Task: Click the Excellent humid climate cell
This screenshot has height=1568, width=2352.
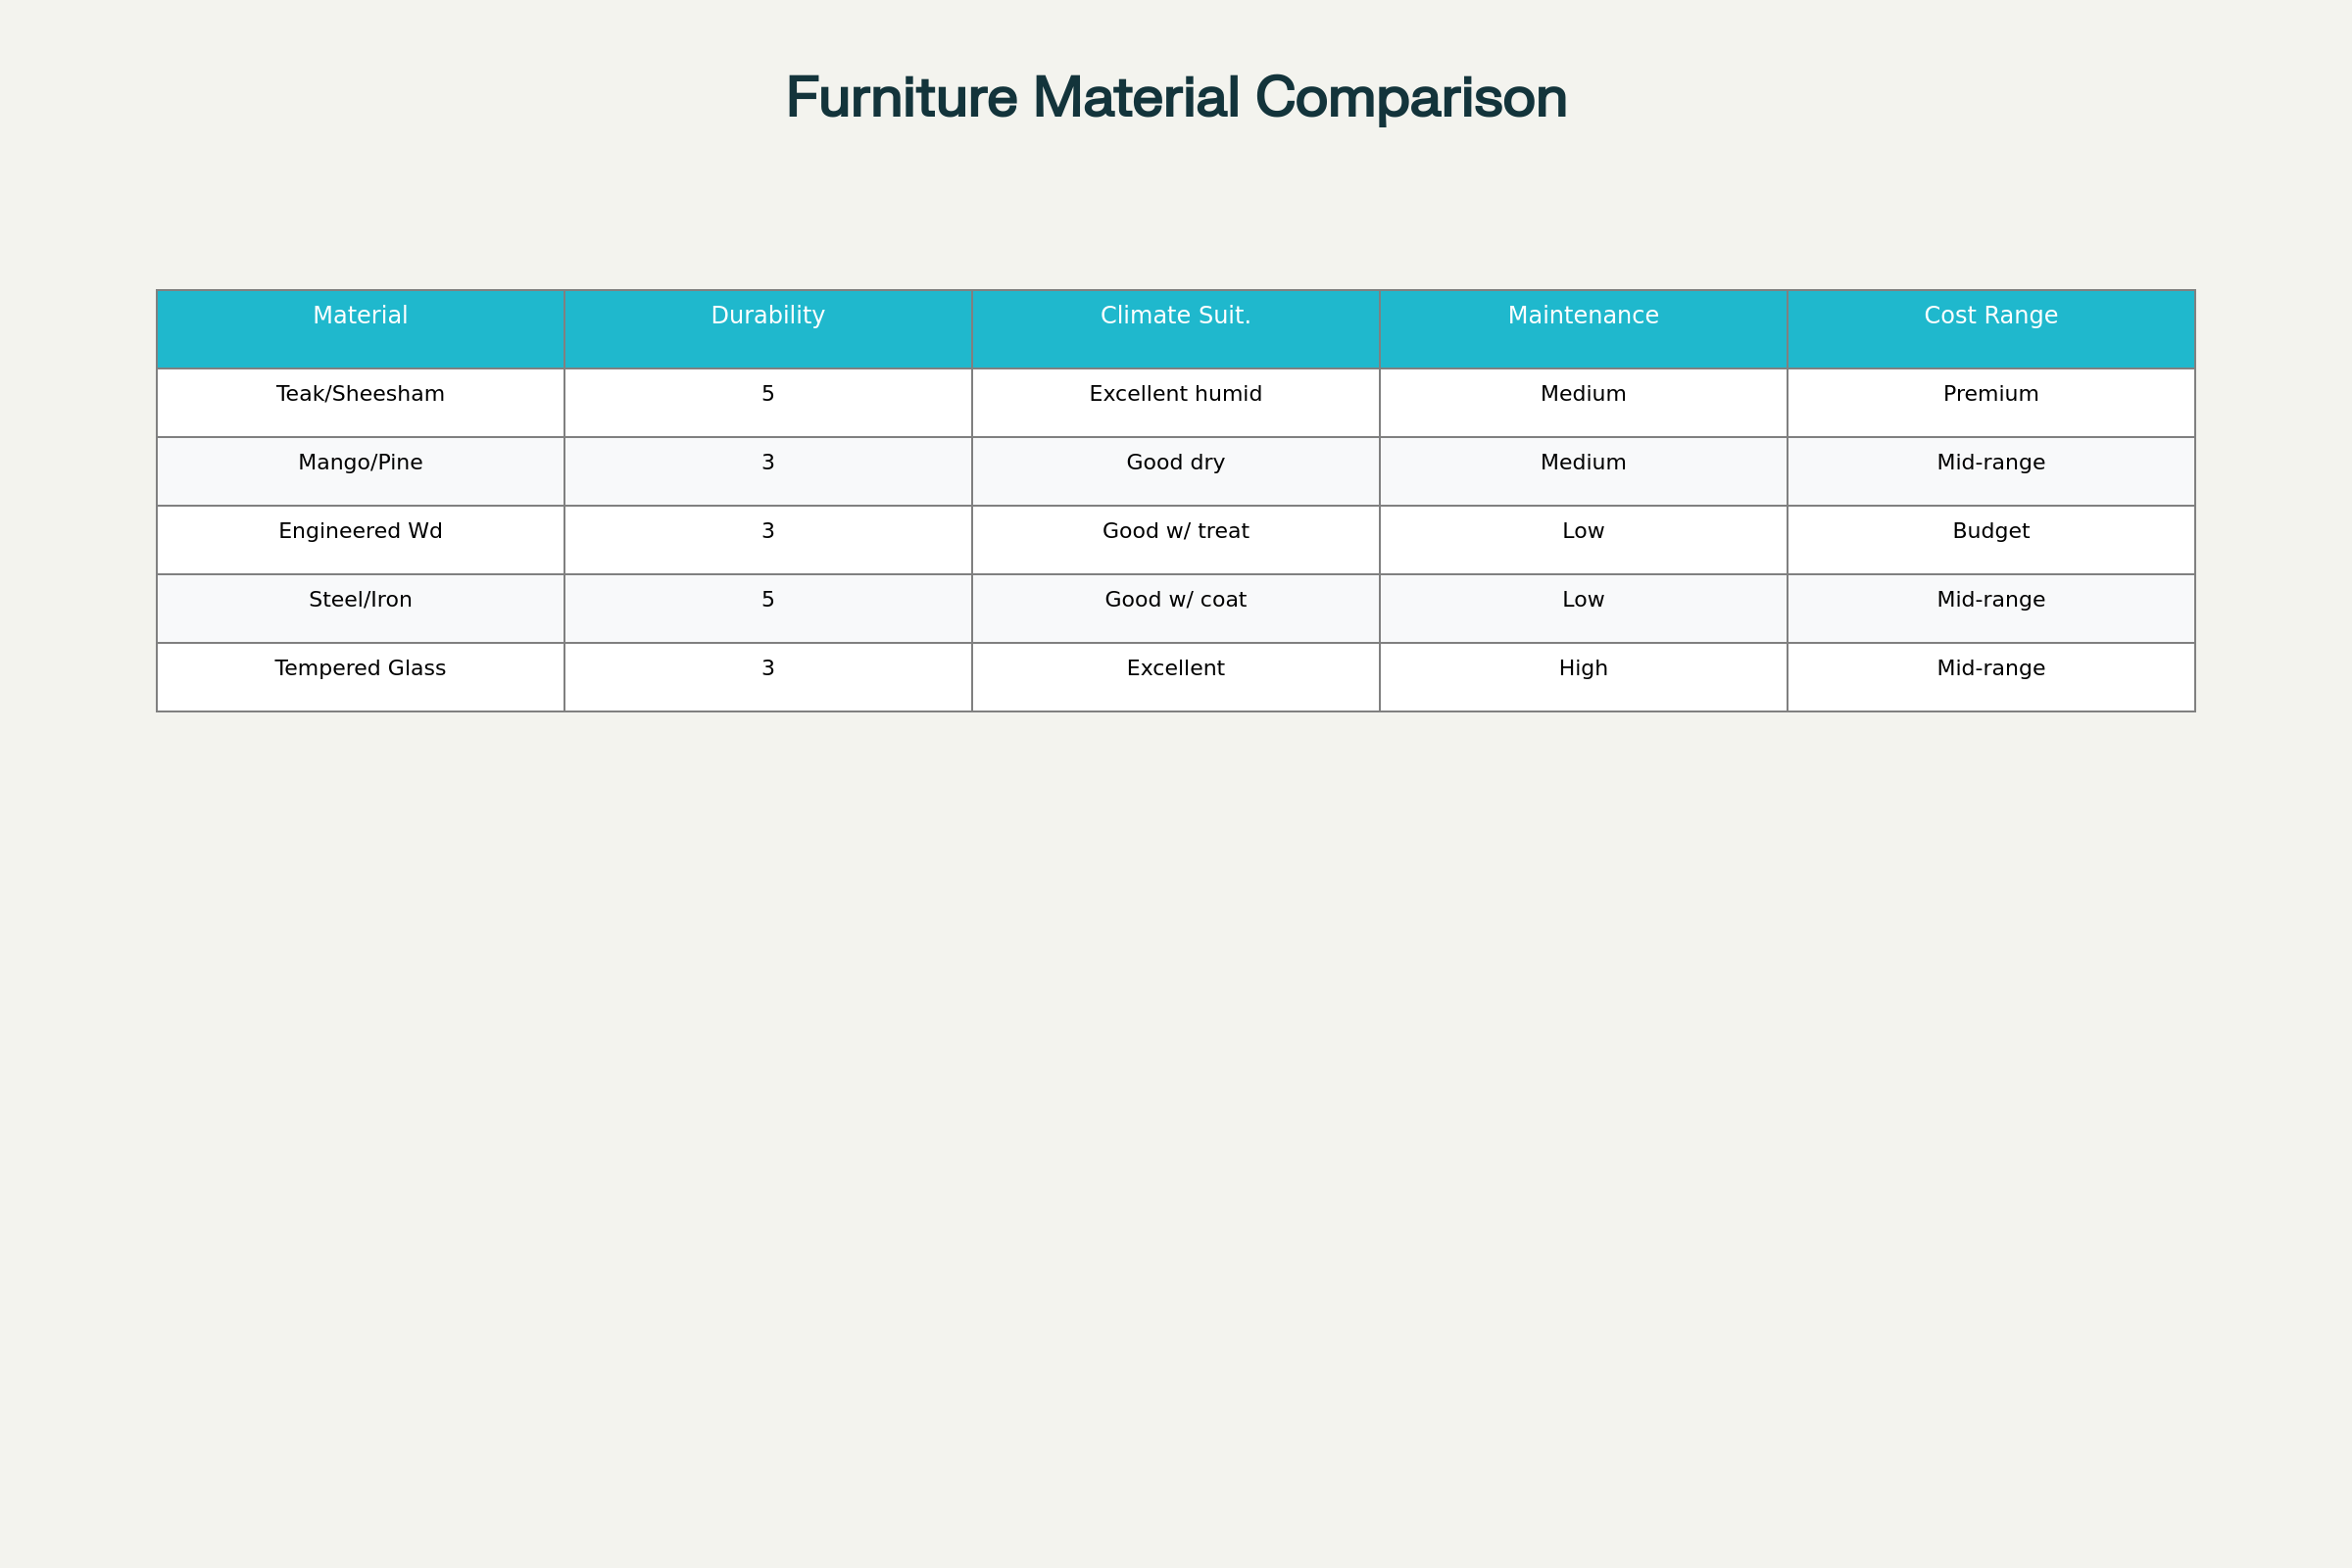Action: click(x=1176, y=393)
